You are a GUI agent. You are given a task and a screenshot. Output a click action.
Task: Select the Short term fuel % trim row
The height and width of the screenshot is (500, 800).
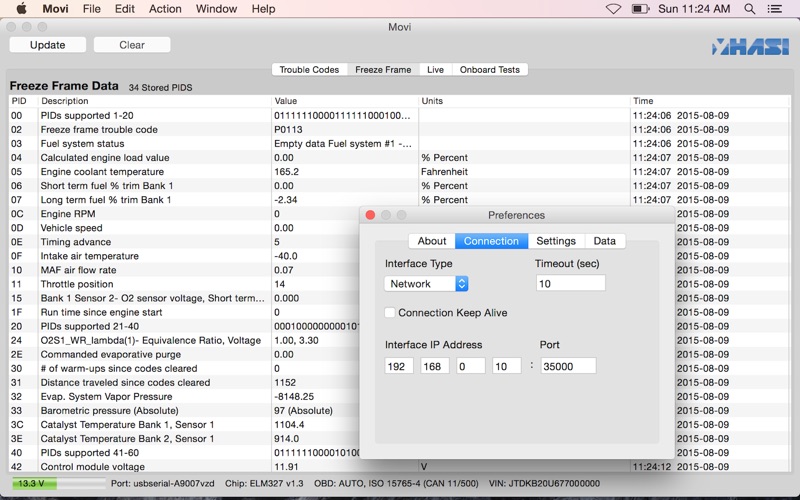coord(399,186)
